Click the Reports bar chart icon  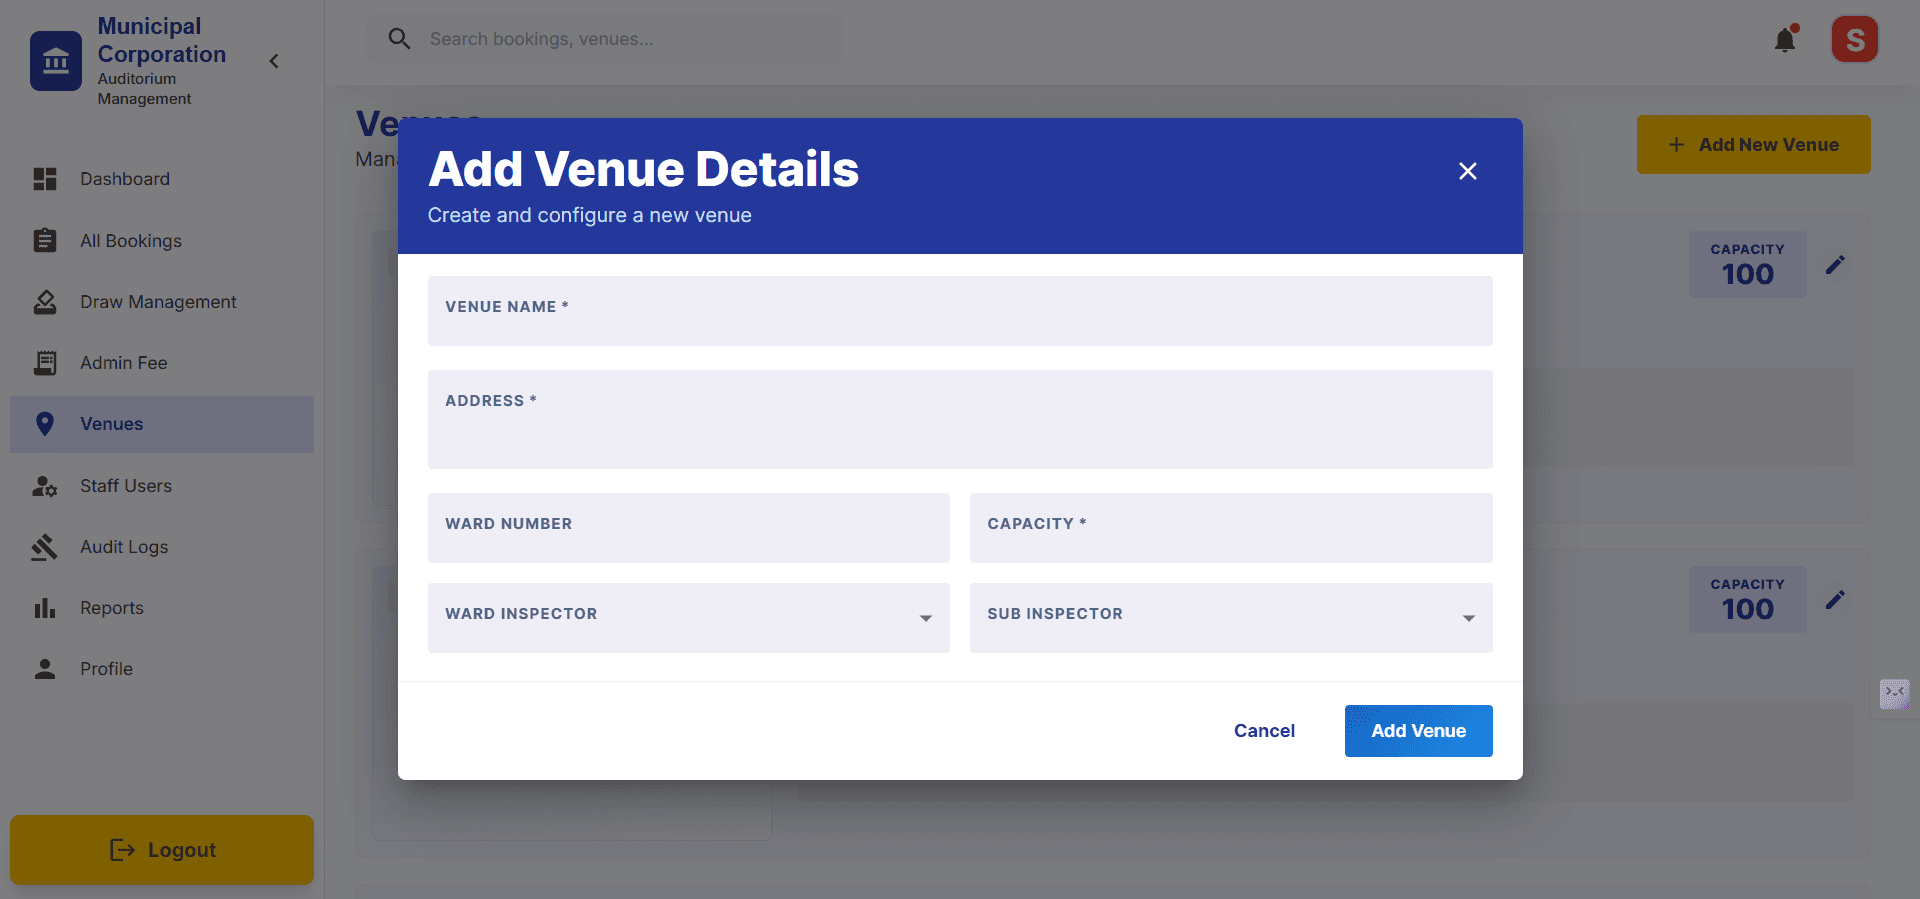[45, 608]
